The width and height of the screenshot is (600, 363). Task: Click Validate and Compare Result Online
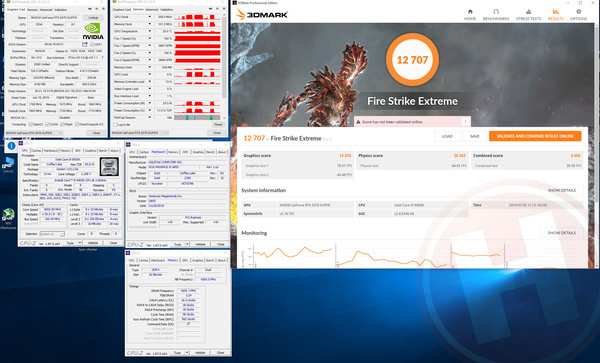(535, 136)
